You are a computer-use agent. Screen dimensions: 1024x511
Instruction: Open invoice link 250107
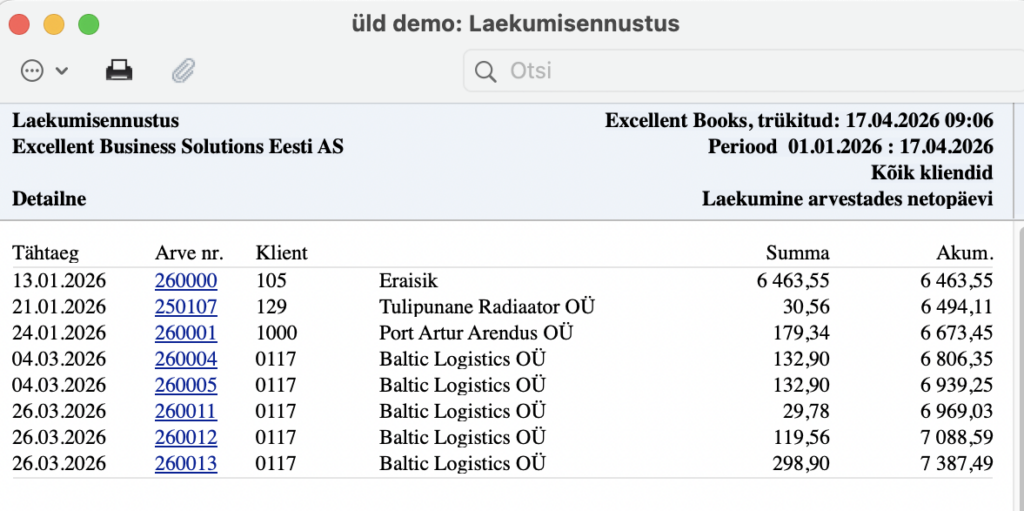pos(186,307)
